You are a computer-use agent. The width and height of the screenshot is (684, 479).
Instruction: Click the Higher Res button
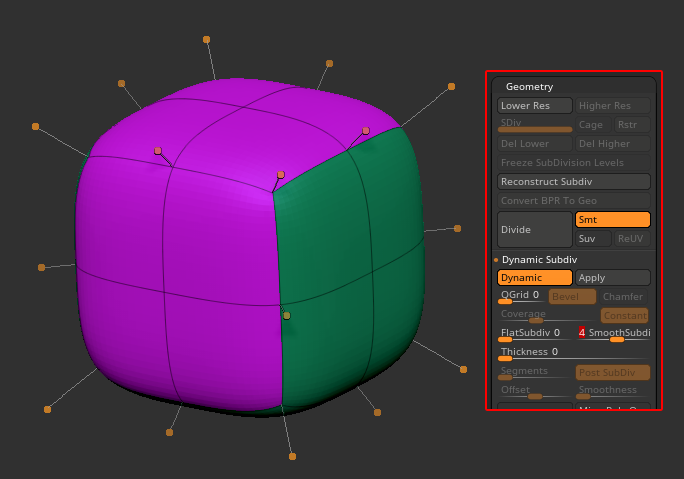[x=612, y=106]
